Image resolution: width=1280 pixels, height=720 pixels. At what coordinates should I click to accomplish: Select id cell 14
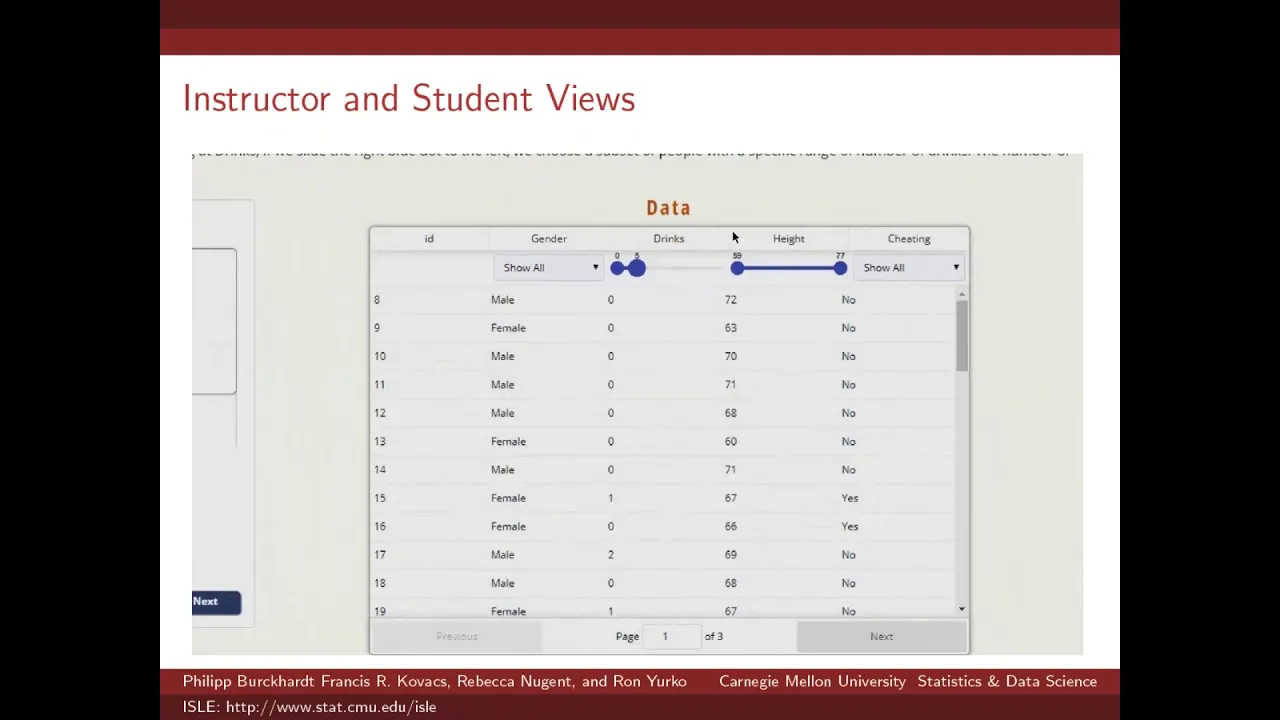tap(380, 470)
